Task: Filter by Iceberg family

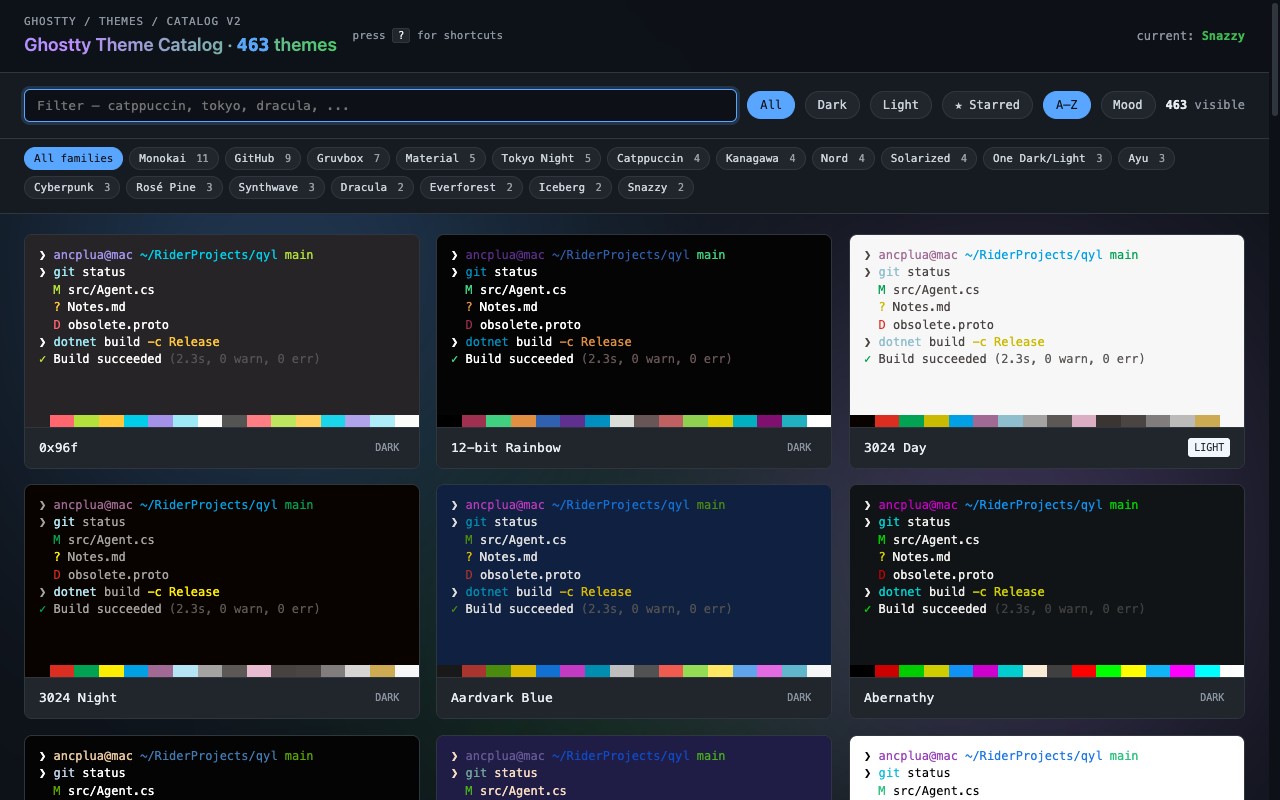Action: point(570,187)
